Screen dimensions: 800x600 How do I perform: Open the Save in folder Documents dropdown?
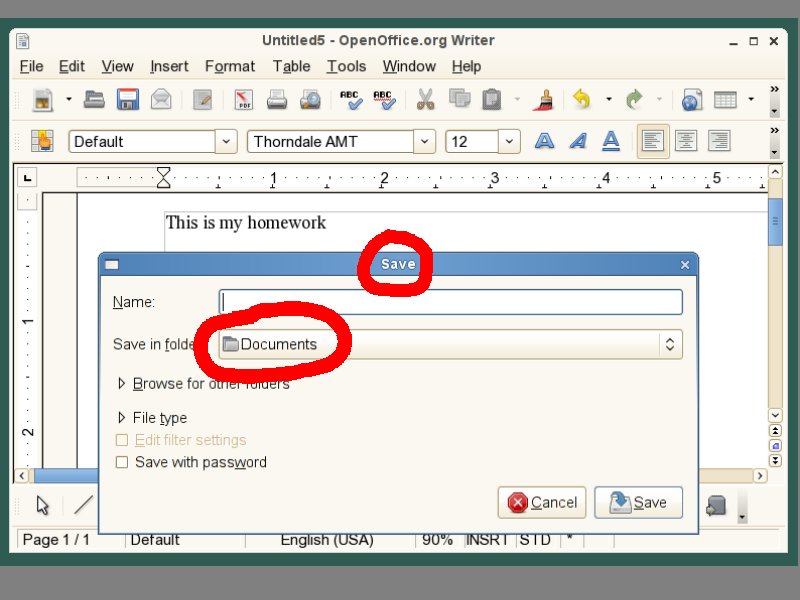[x=450, y=344]
